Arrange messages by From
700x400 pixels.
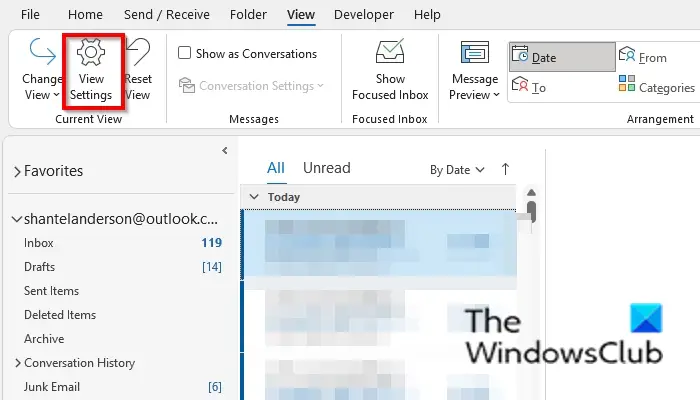point(643,57)
